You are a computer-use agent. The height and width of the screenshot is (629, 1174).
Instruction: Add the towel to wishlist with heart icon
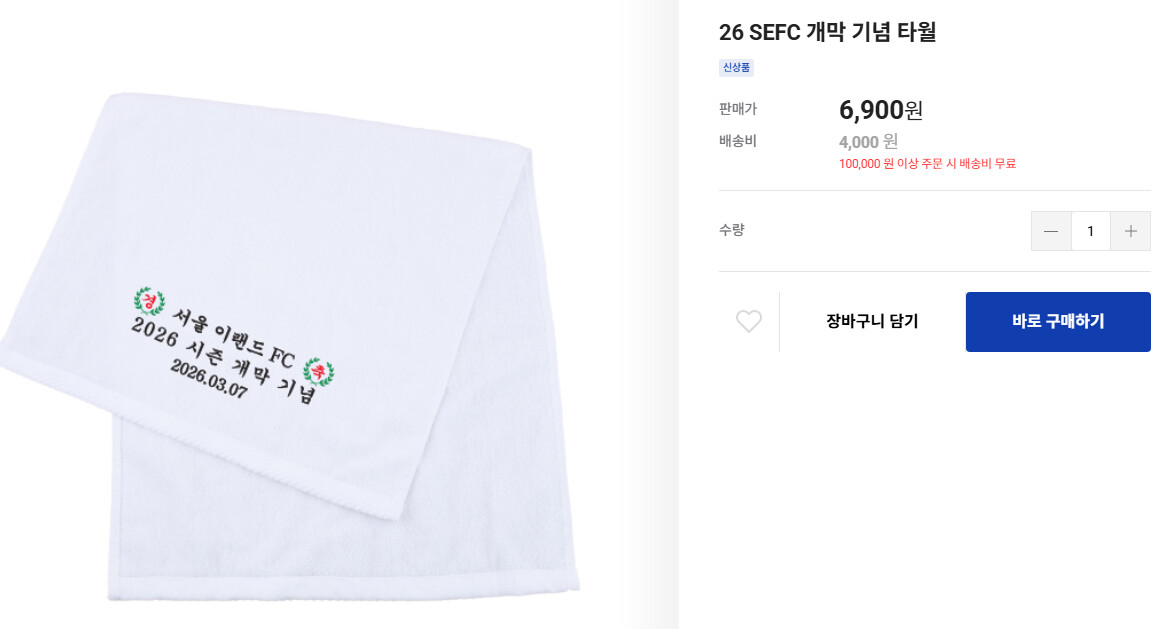(749, 321)
